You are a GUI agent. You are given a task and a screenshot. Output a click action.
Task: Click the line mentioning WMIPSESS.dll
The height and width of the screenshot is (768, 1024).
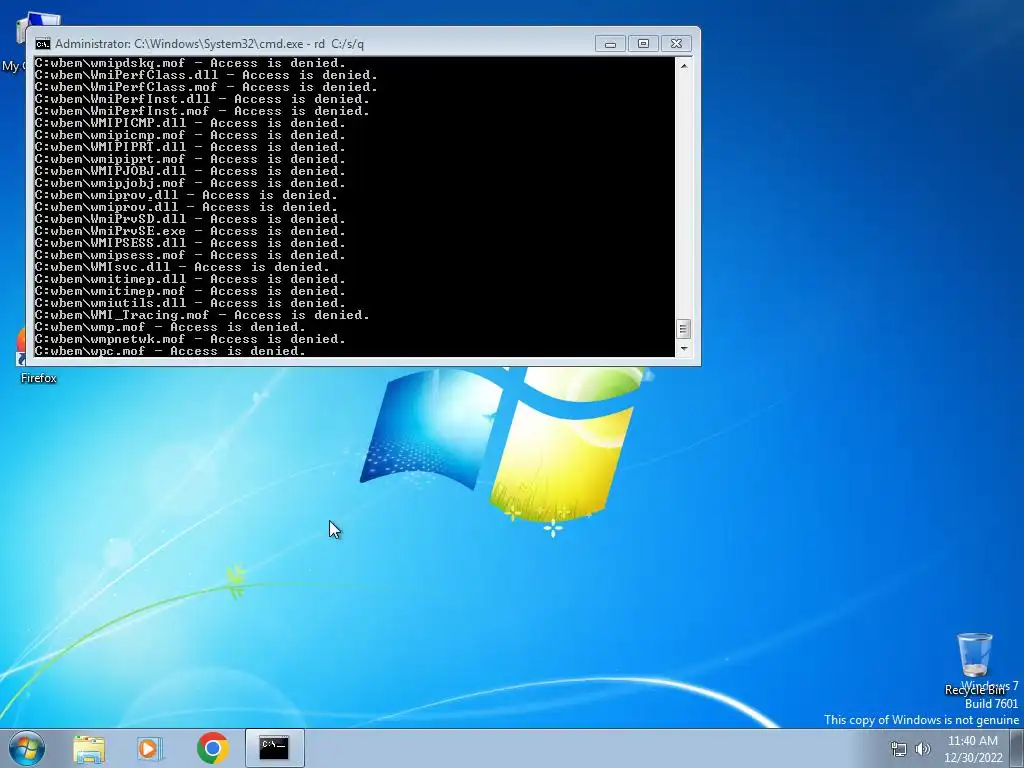coord(190,243)
